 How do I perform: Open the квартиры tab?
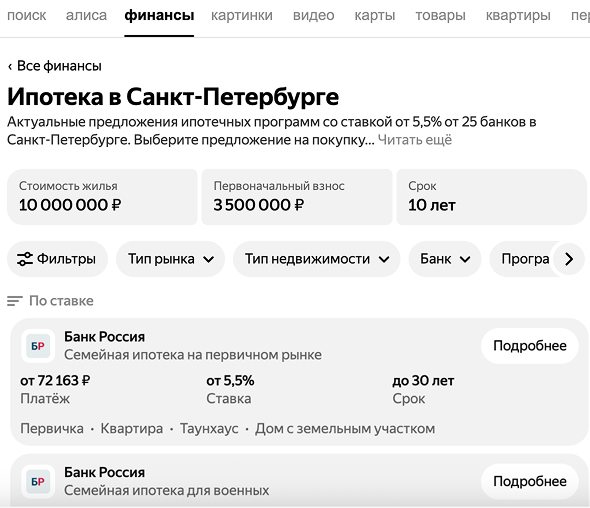(x=518, y=15)
